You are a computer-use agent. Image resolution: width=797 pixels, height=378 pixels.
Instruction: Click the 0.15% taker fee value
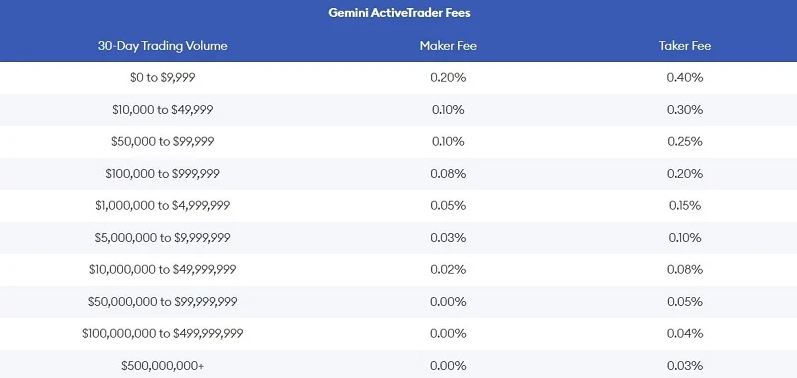[685, 206]
